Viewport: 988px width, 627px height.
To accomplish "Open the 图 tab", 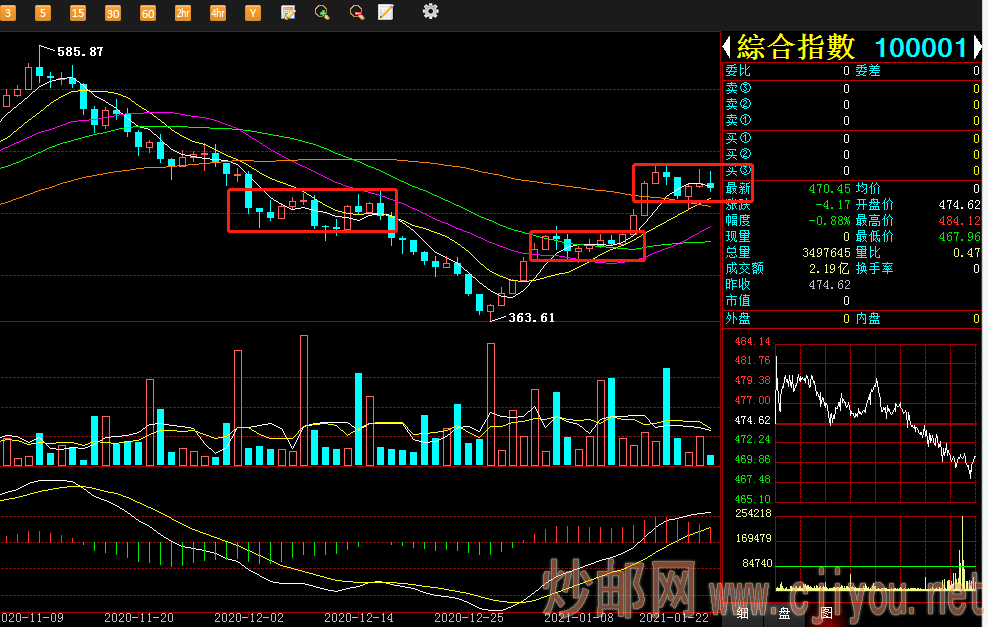I will pyautogui.click(x=826, y=613).
